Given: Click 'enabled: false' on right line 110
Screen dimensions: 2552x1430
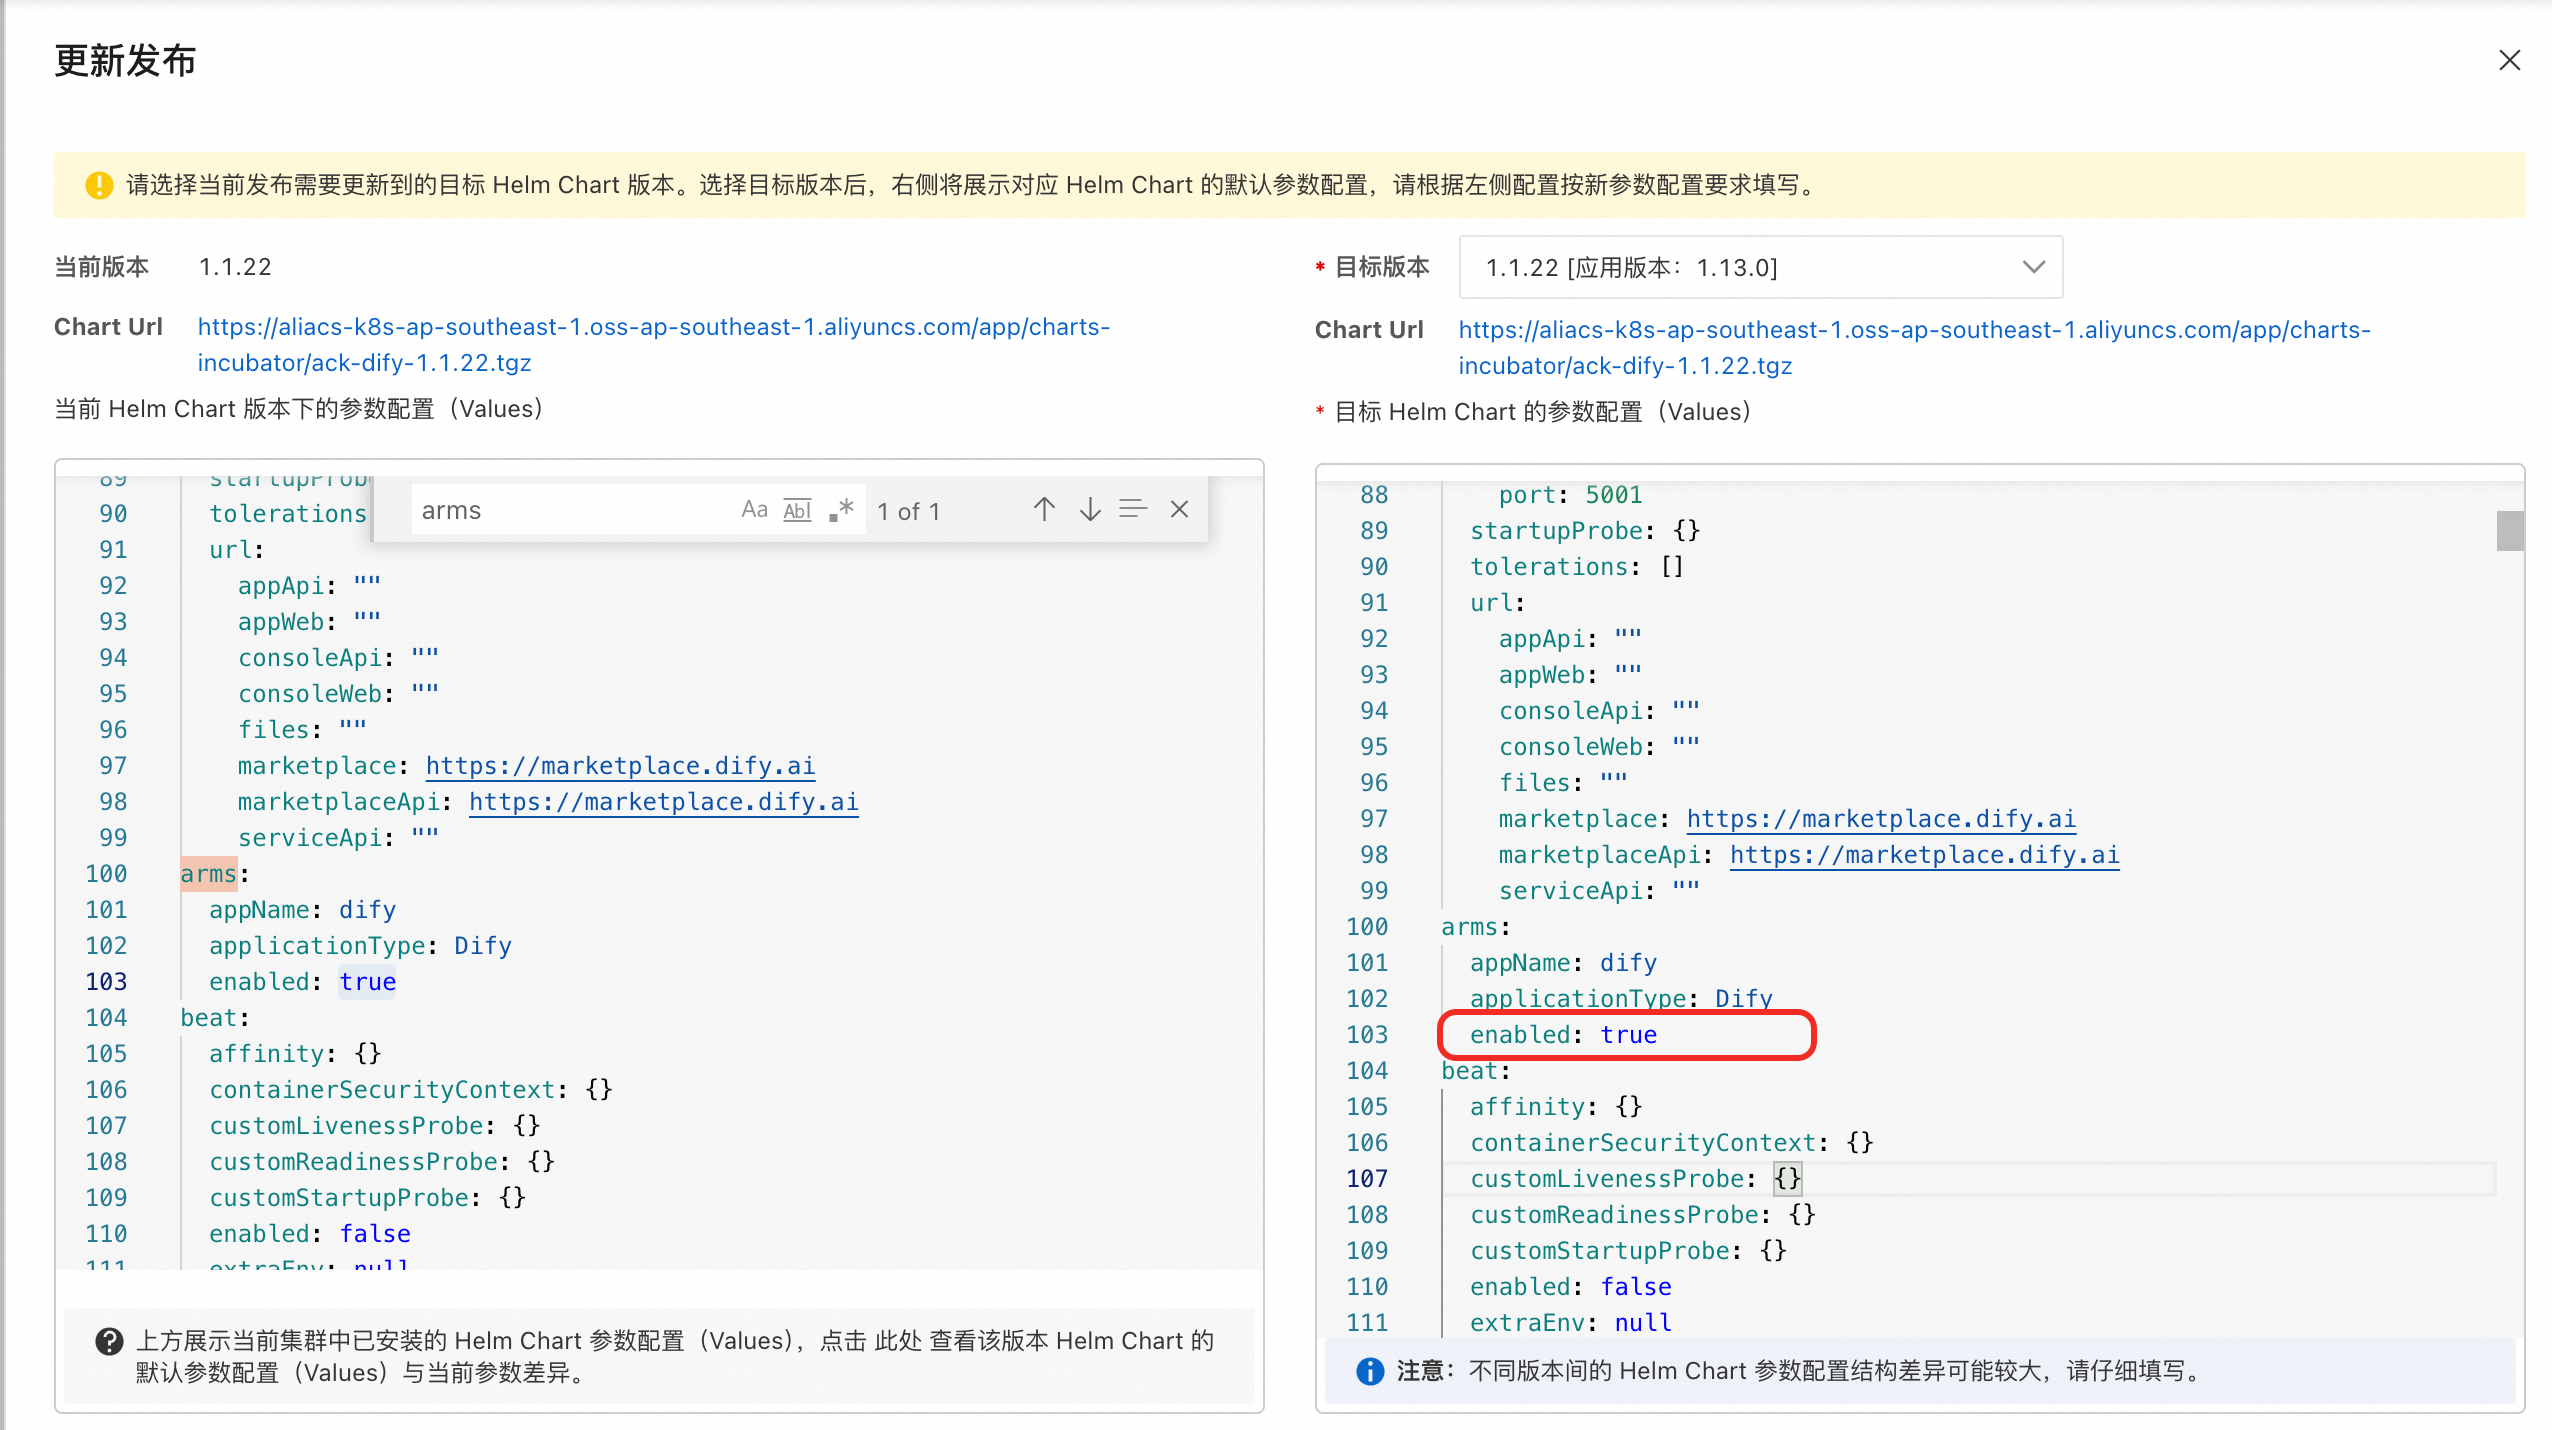Looking at the screenshot, I should [x=1571, y=1287].
